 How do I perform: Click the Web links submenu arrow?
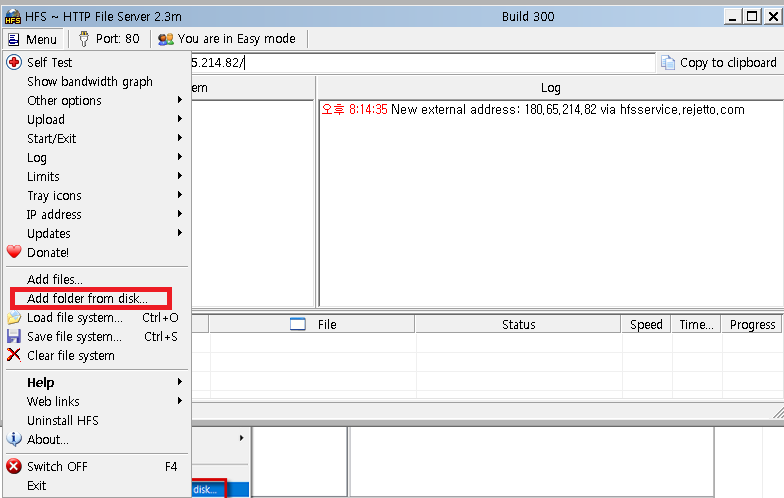[180, 401]
